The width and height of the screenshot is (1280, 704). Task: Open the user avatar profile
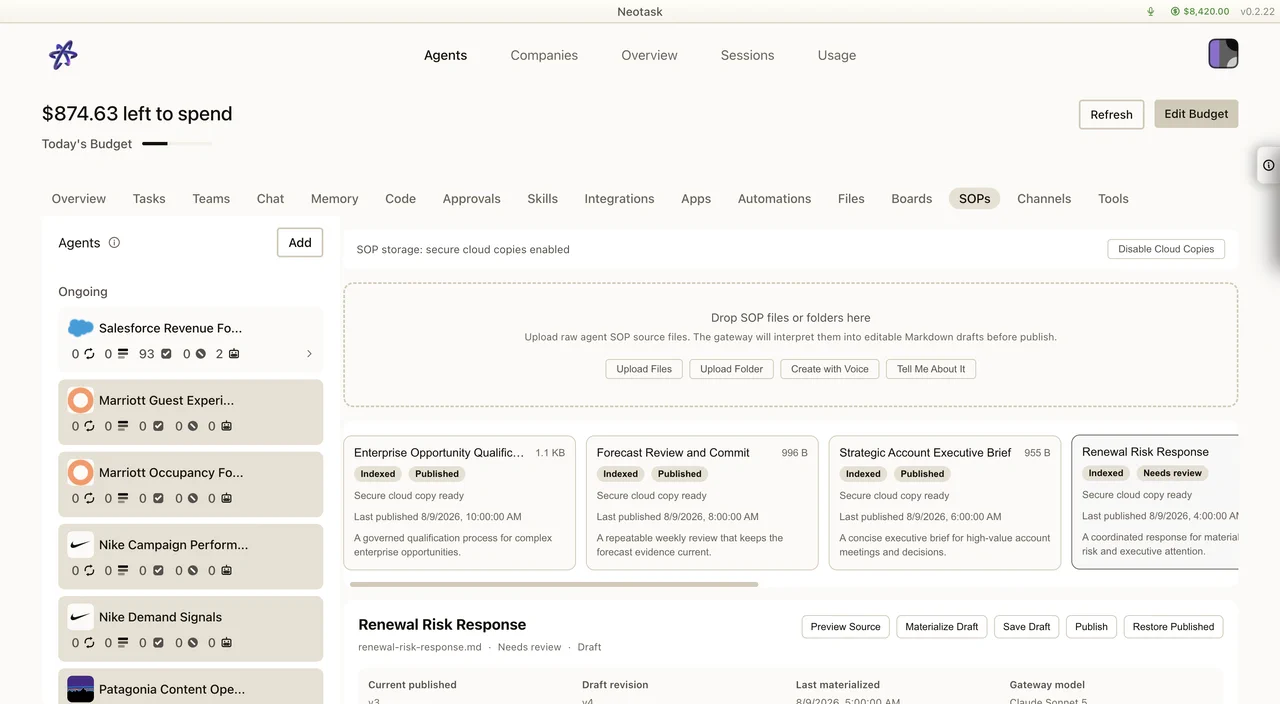coord(1223,53)
